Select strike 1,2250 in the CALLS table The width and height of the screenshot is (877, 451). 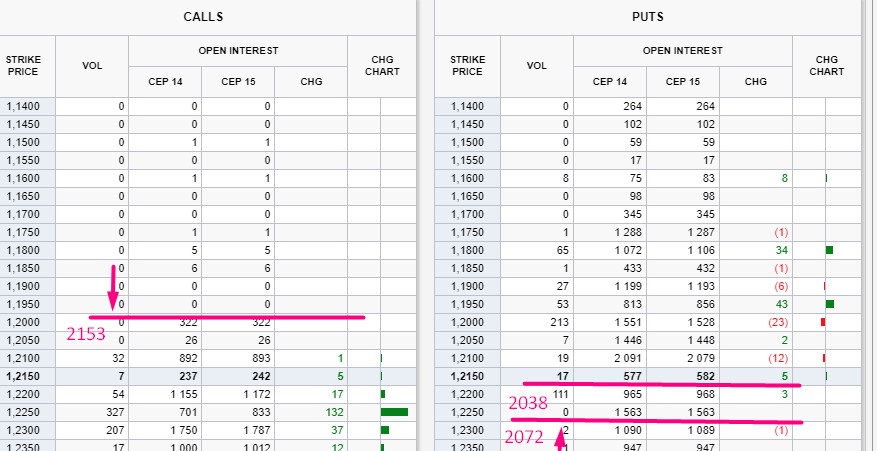(x=23, y=412)
